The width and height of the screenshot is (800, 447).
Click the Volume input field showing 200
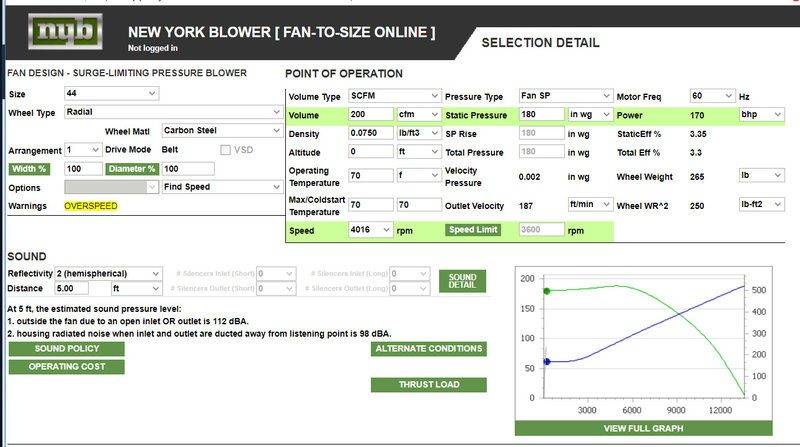371,114
